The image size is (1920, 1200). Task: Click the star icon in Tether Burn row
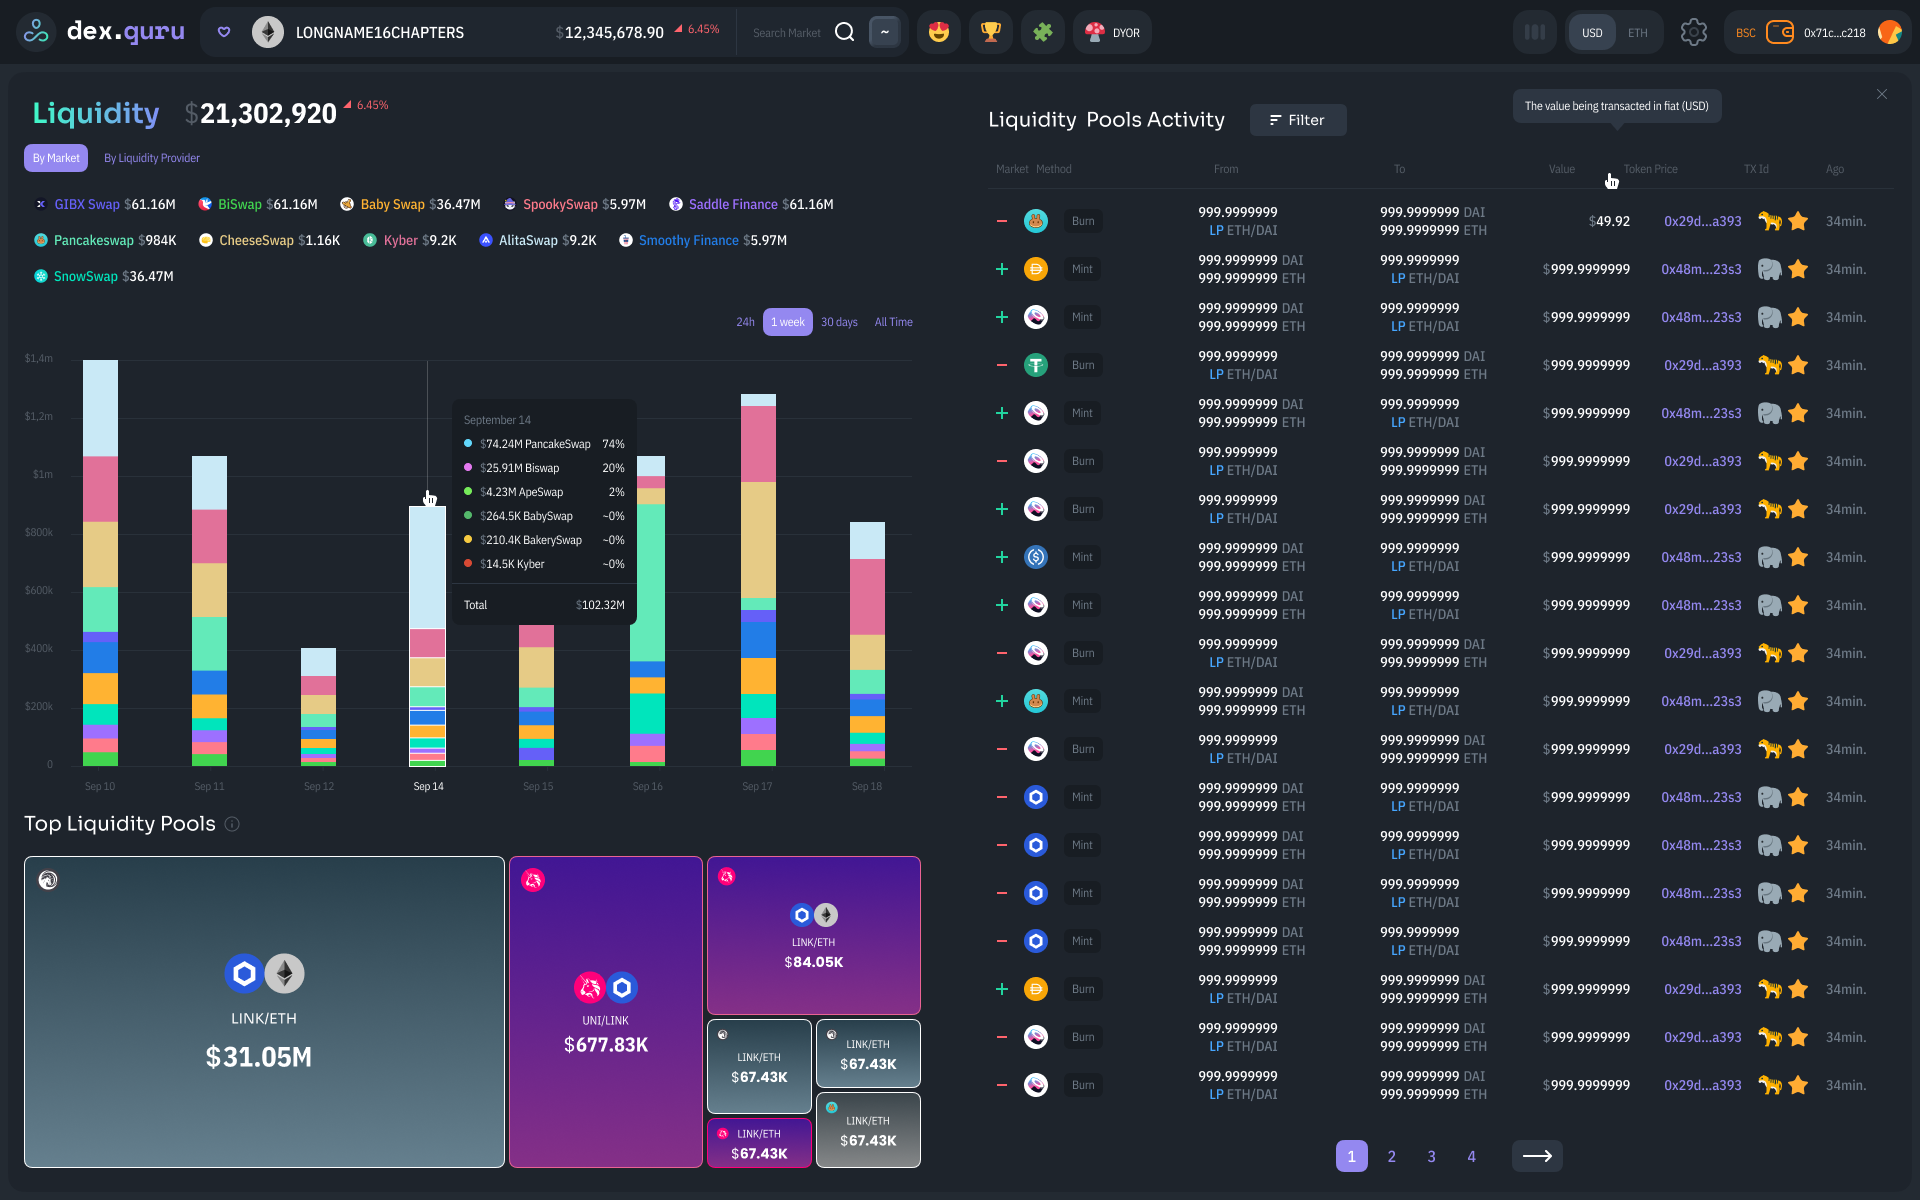pyautogui.click(x=1798, y=365)
